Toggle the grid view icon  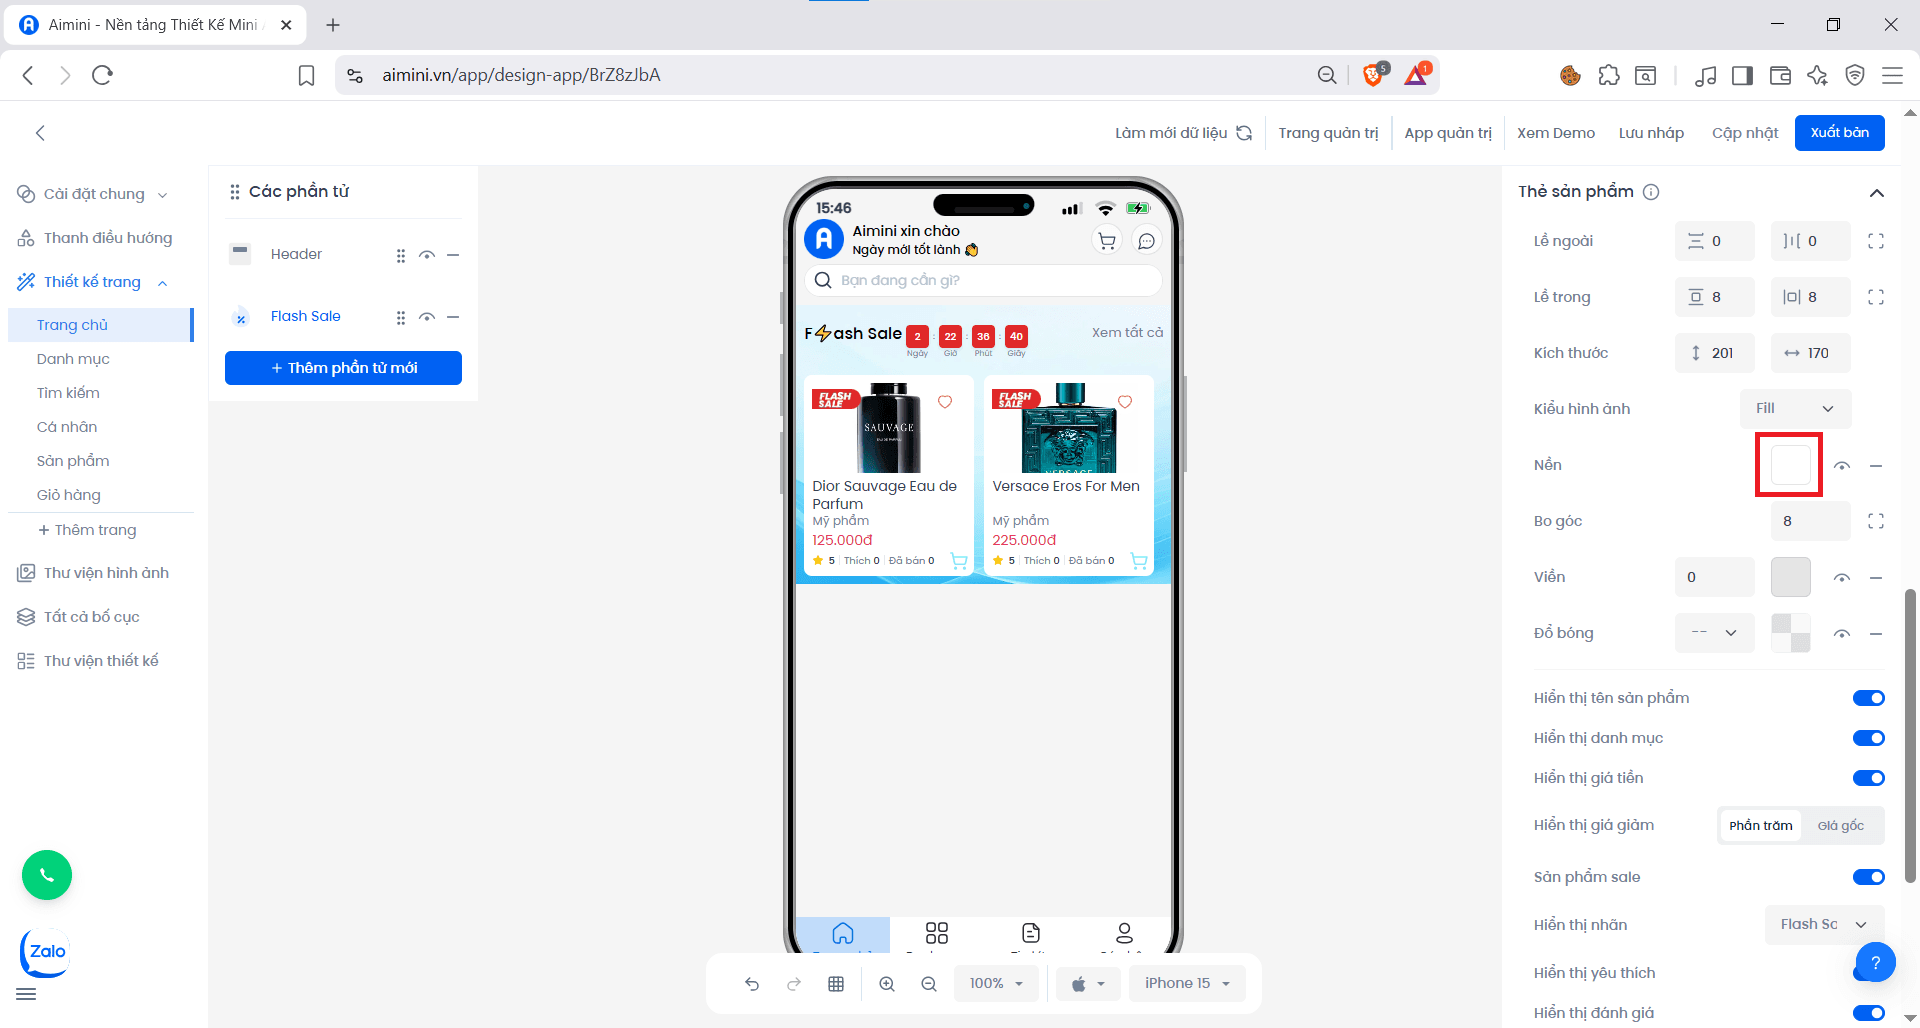[x=836, y=984]
